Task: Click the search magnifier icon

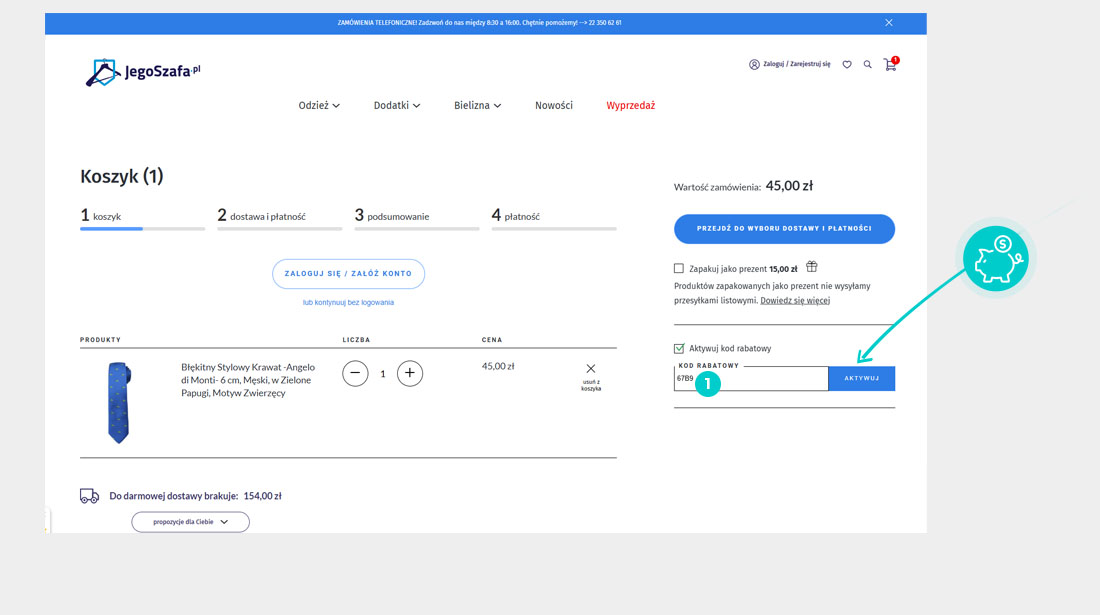Action: point(868,64)
